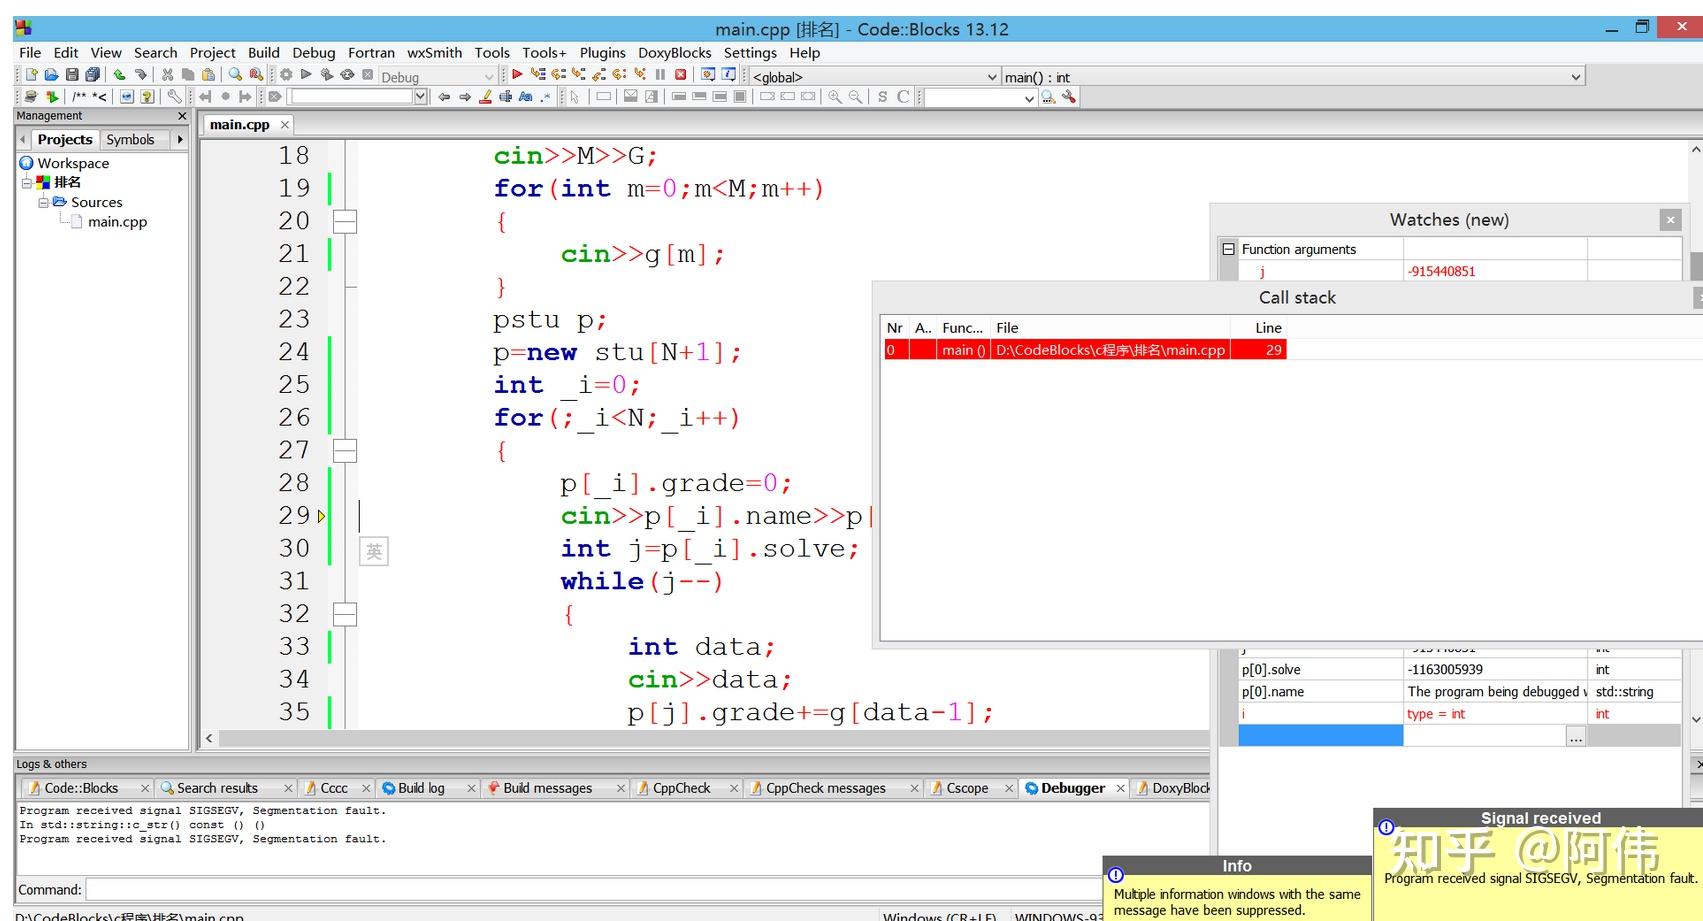Click the '...' button in watch row
The height and width of the screenshot is (921, 1703).
coord(1576,737)
